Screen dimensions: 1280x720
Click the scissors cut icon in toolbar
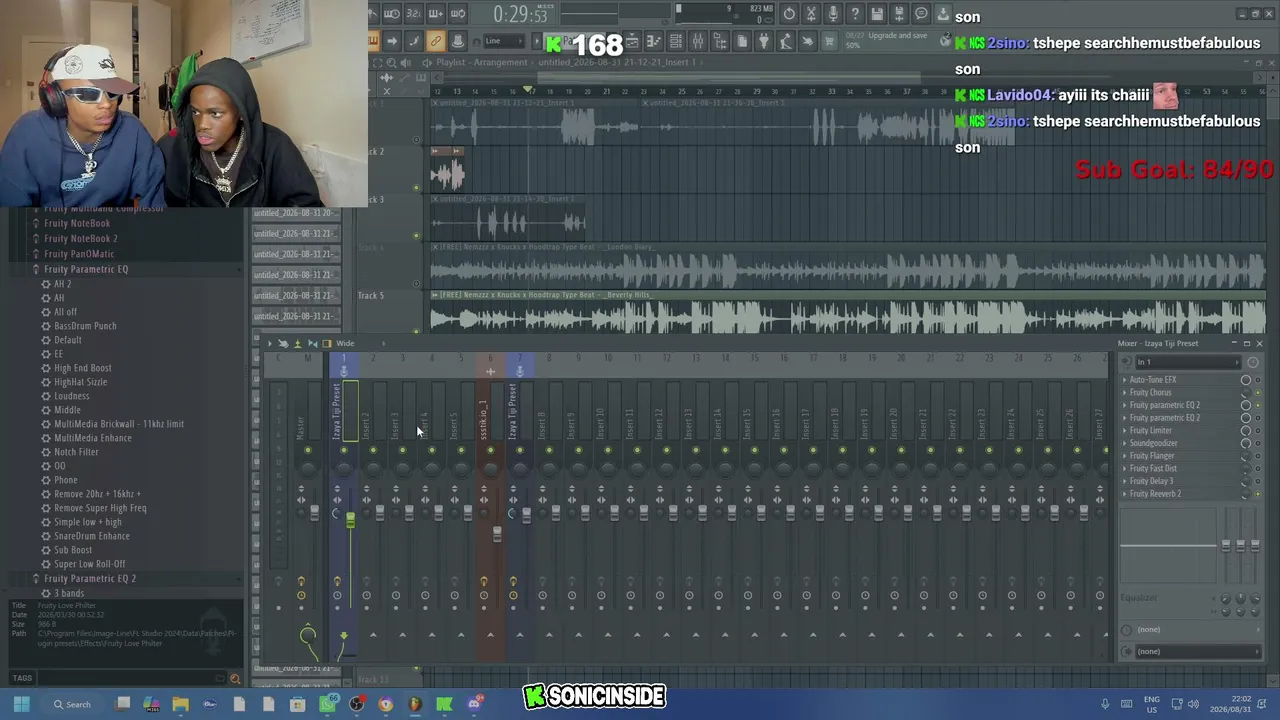point(811,14)
